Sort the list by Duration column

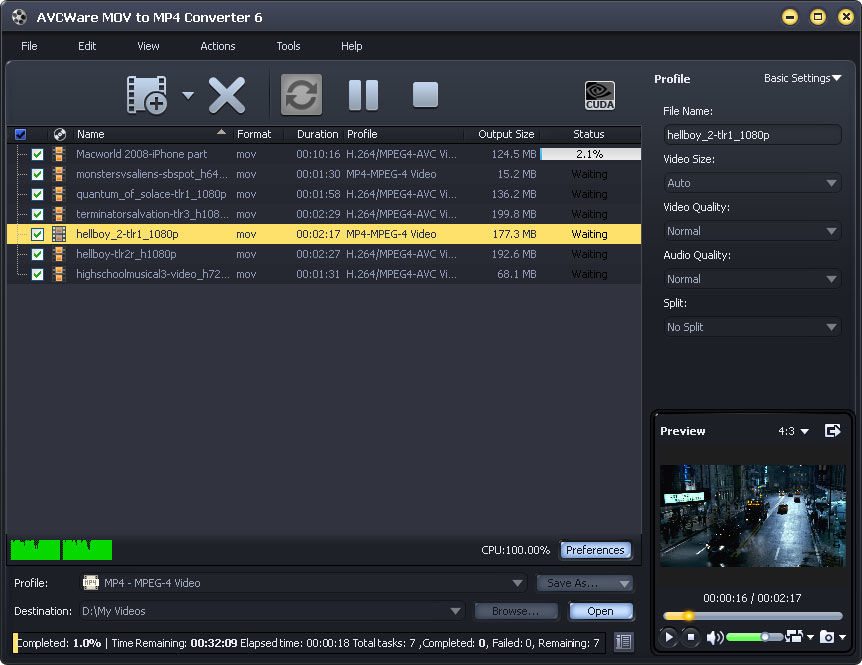pyautogui.click(x=317, y=134)
